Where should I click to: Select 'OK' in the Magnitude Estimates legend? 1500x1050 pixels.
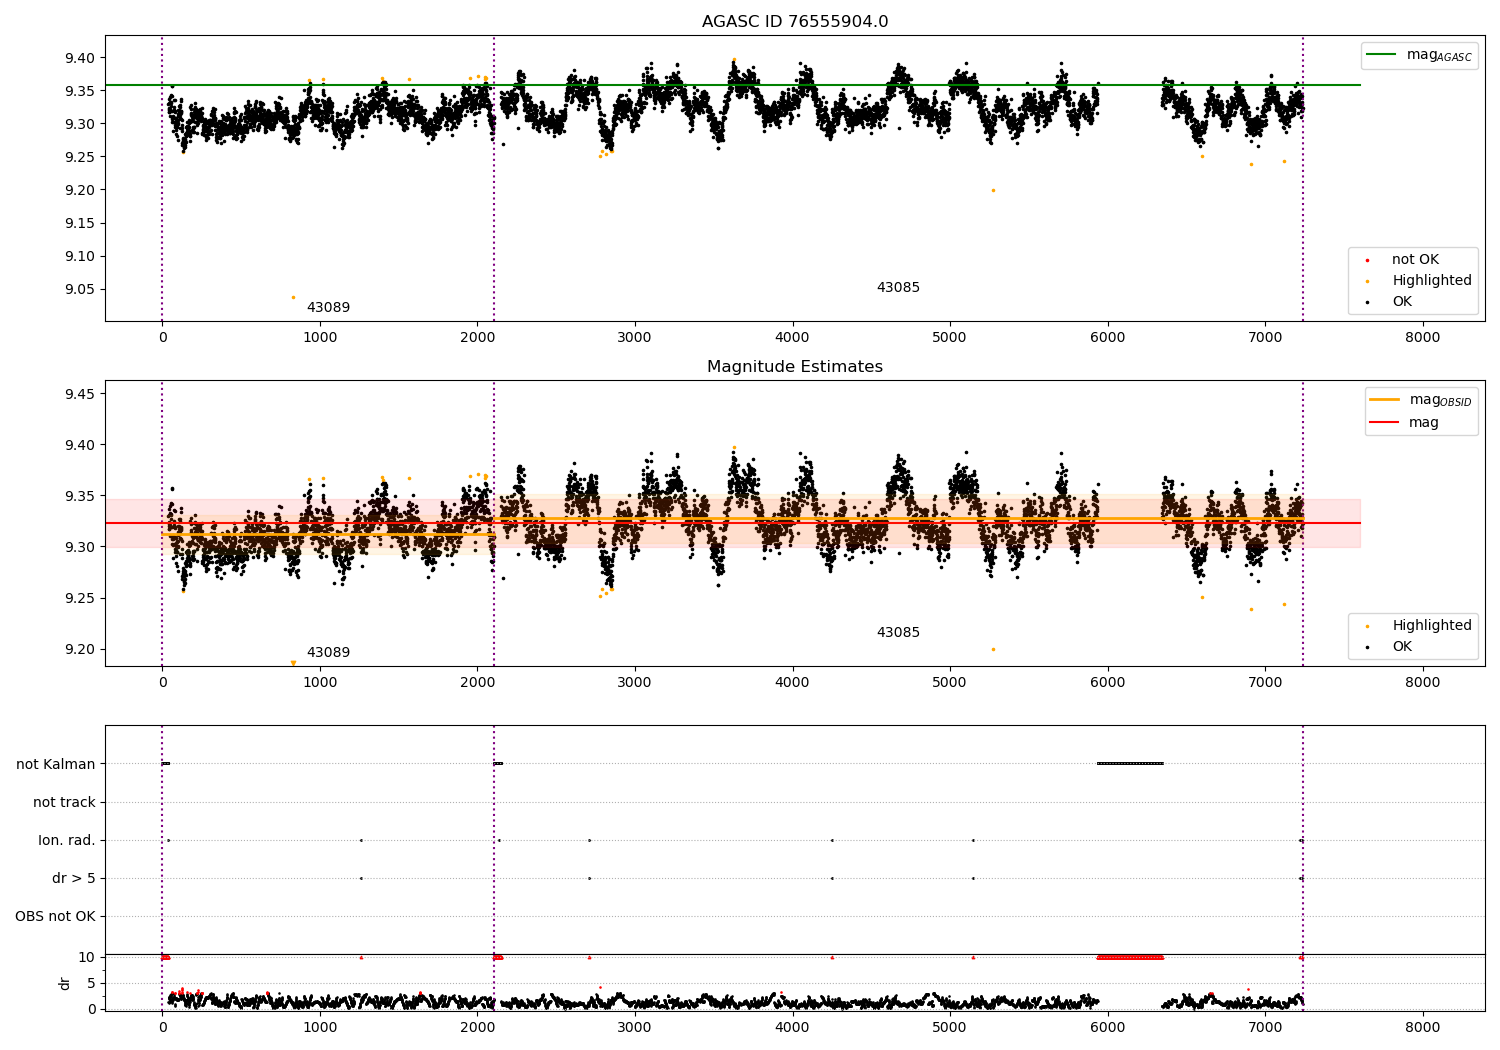point(1402,647)
